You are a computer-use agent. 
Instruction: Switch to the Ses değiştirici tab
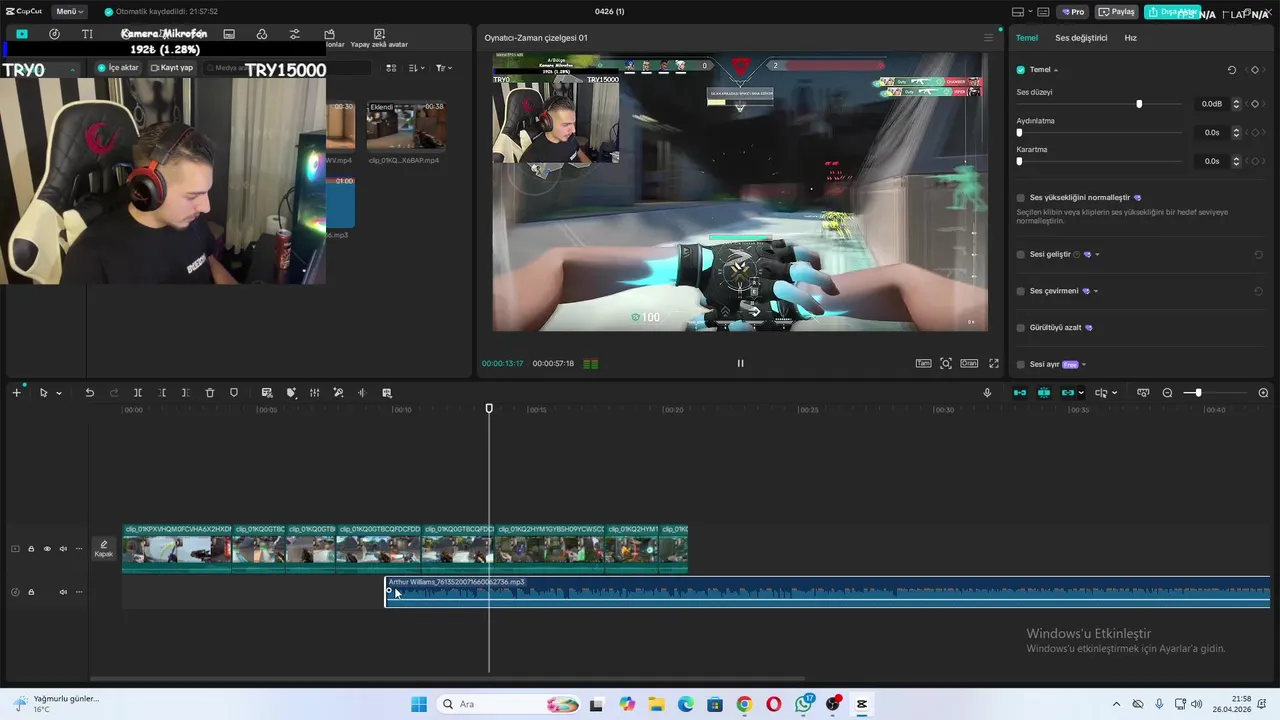coord(1081,38)
